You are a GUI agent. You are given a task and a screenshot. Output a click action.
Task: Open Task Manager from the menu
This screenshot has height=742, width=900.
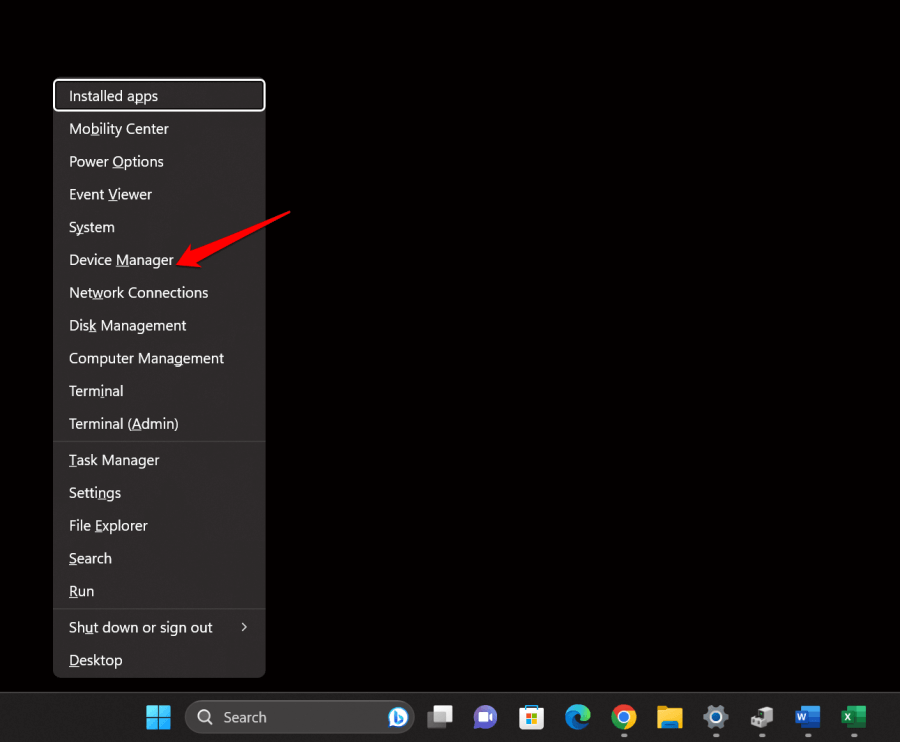[x=114, y=460]
